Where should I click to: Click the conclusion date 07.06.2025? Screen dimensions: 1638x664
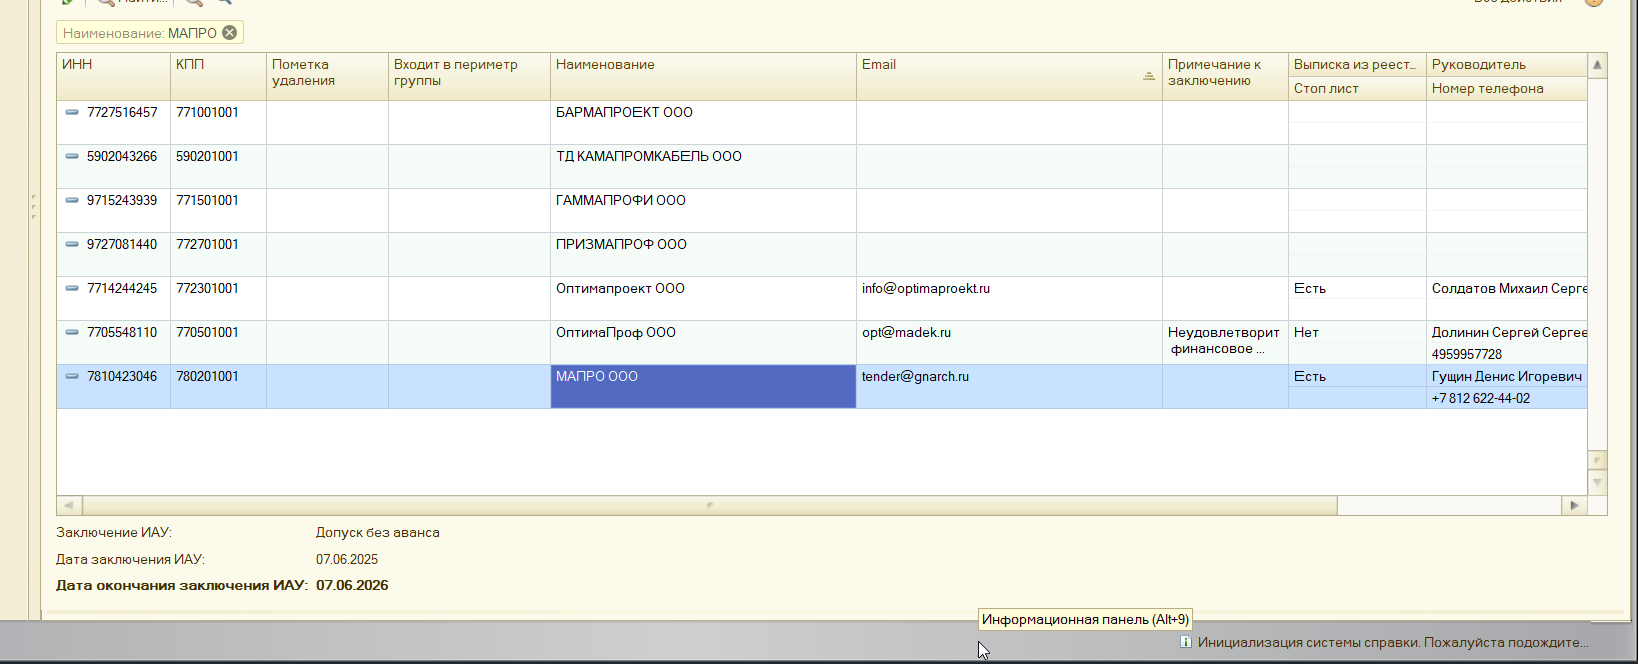(x=347, y=559)
